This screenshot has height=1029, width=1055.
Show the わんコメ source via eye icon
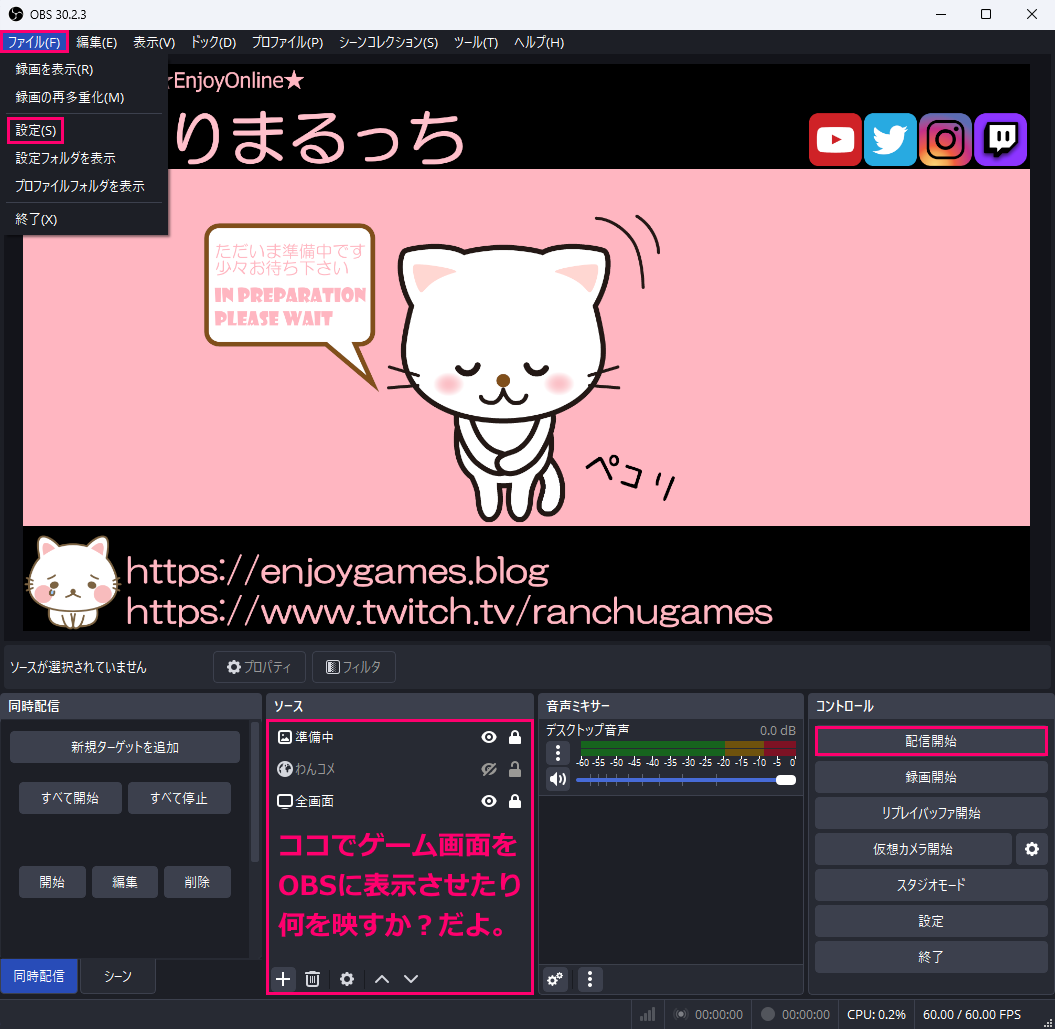[489, 769]
